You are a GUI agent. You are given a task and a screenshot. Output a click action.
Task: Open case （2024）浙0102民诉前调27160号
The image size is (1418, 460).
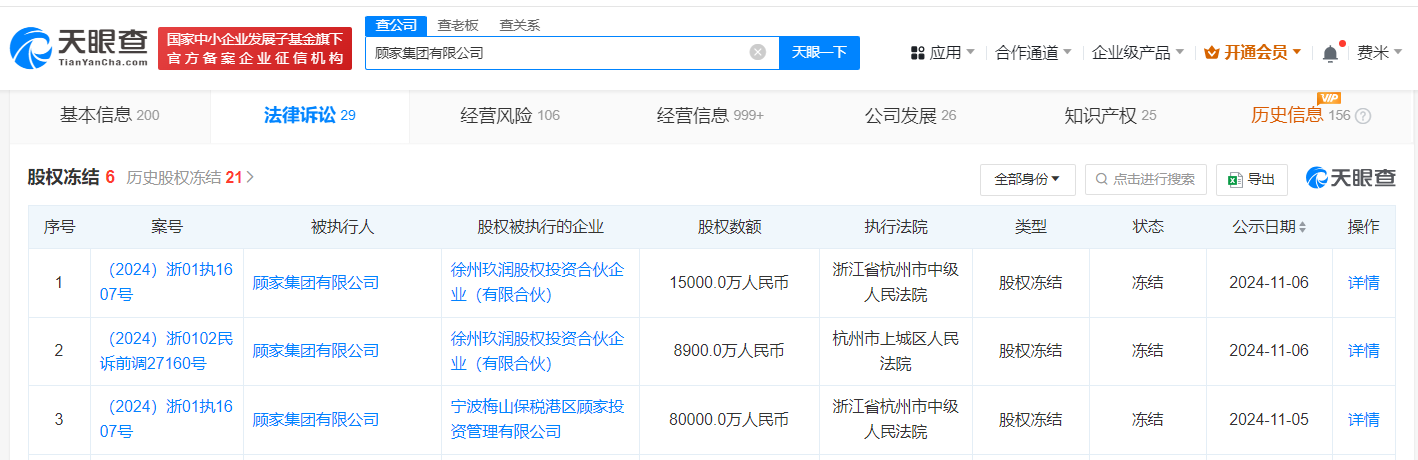click(168, 351)
